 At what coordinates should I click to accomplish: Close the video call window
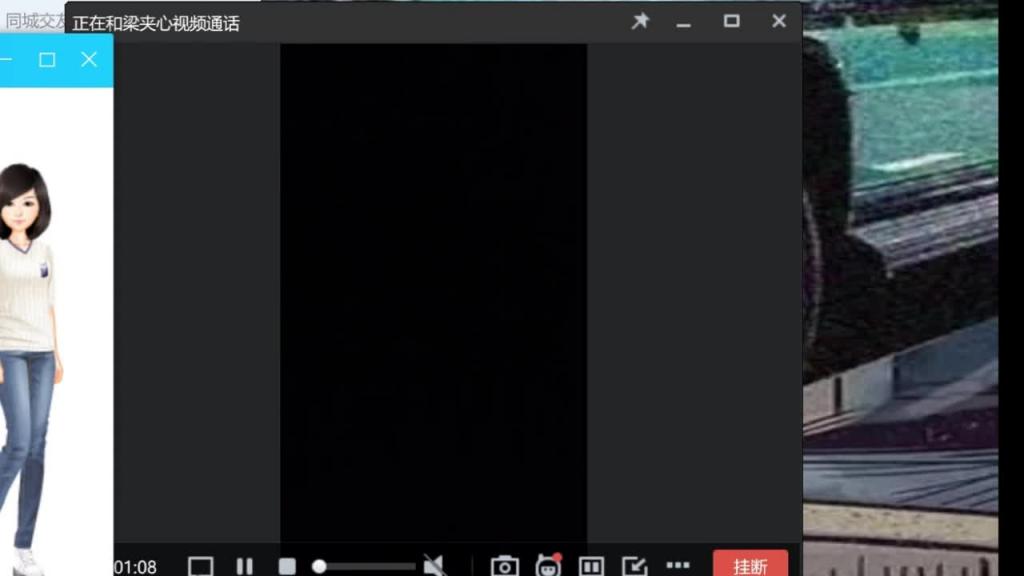coord(778,21)
